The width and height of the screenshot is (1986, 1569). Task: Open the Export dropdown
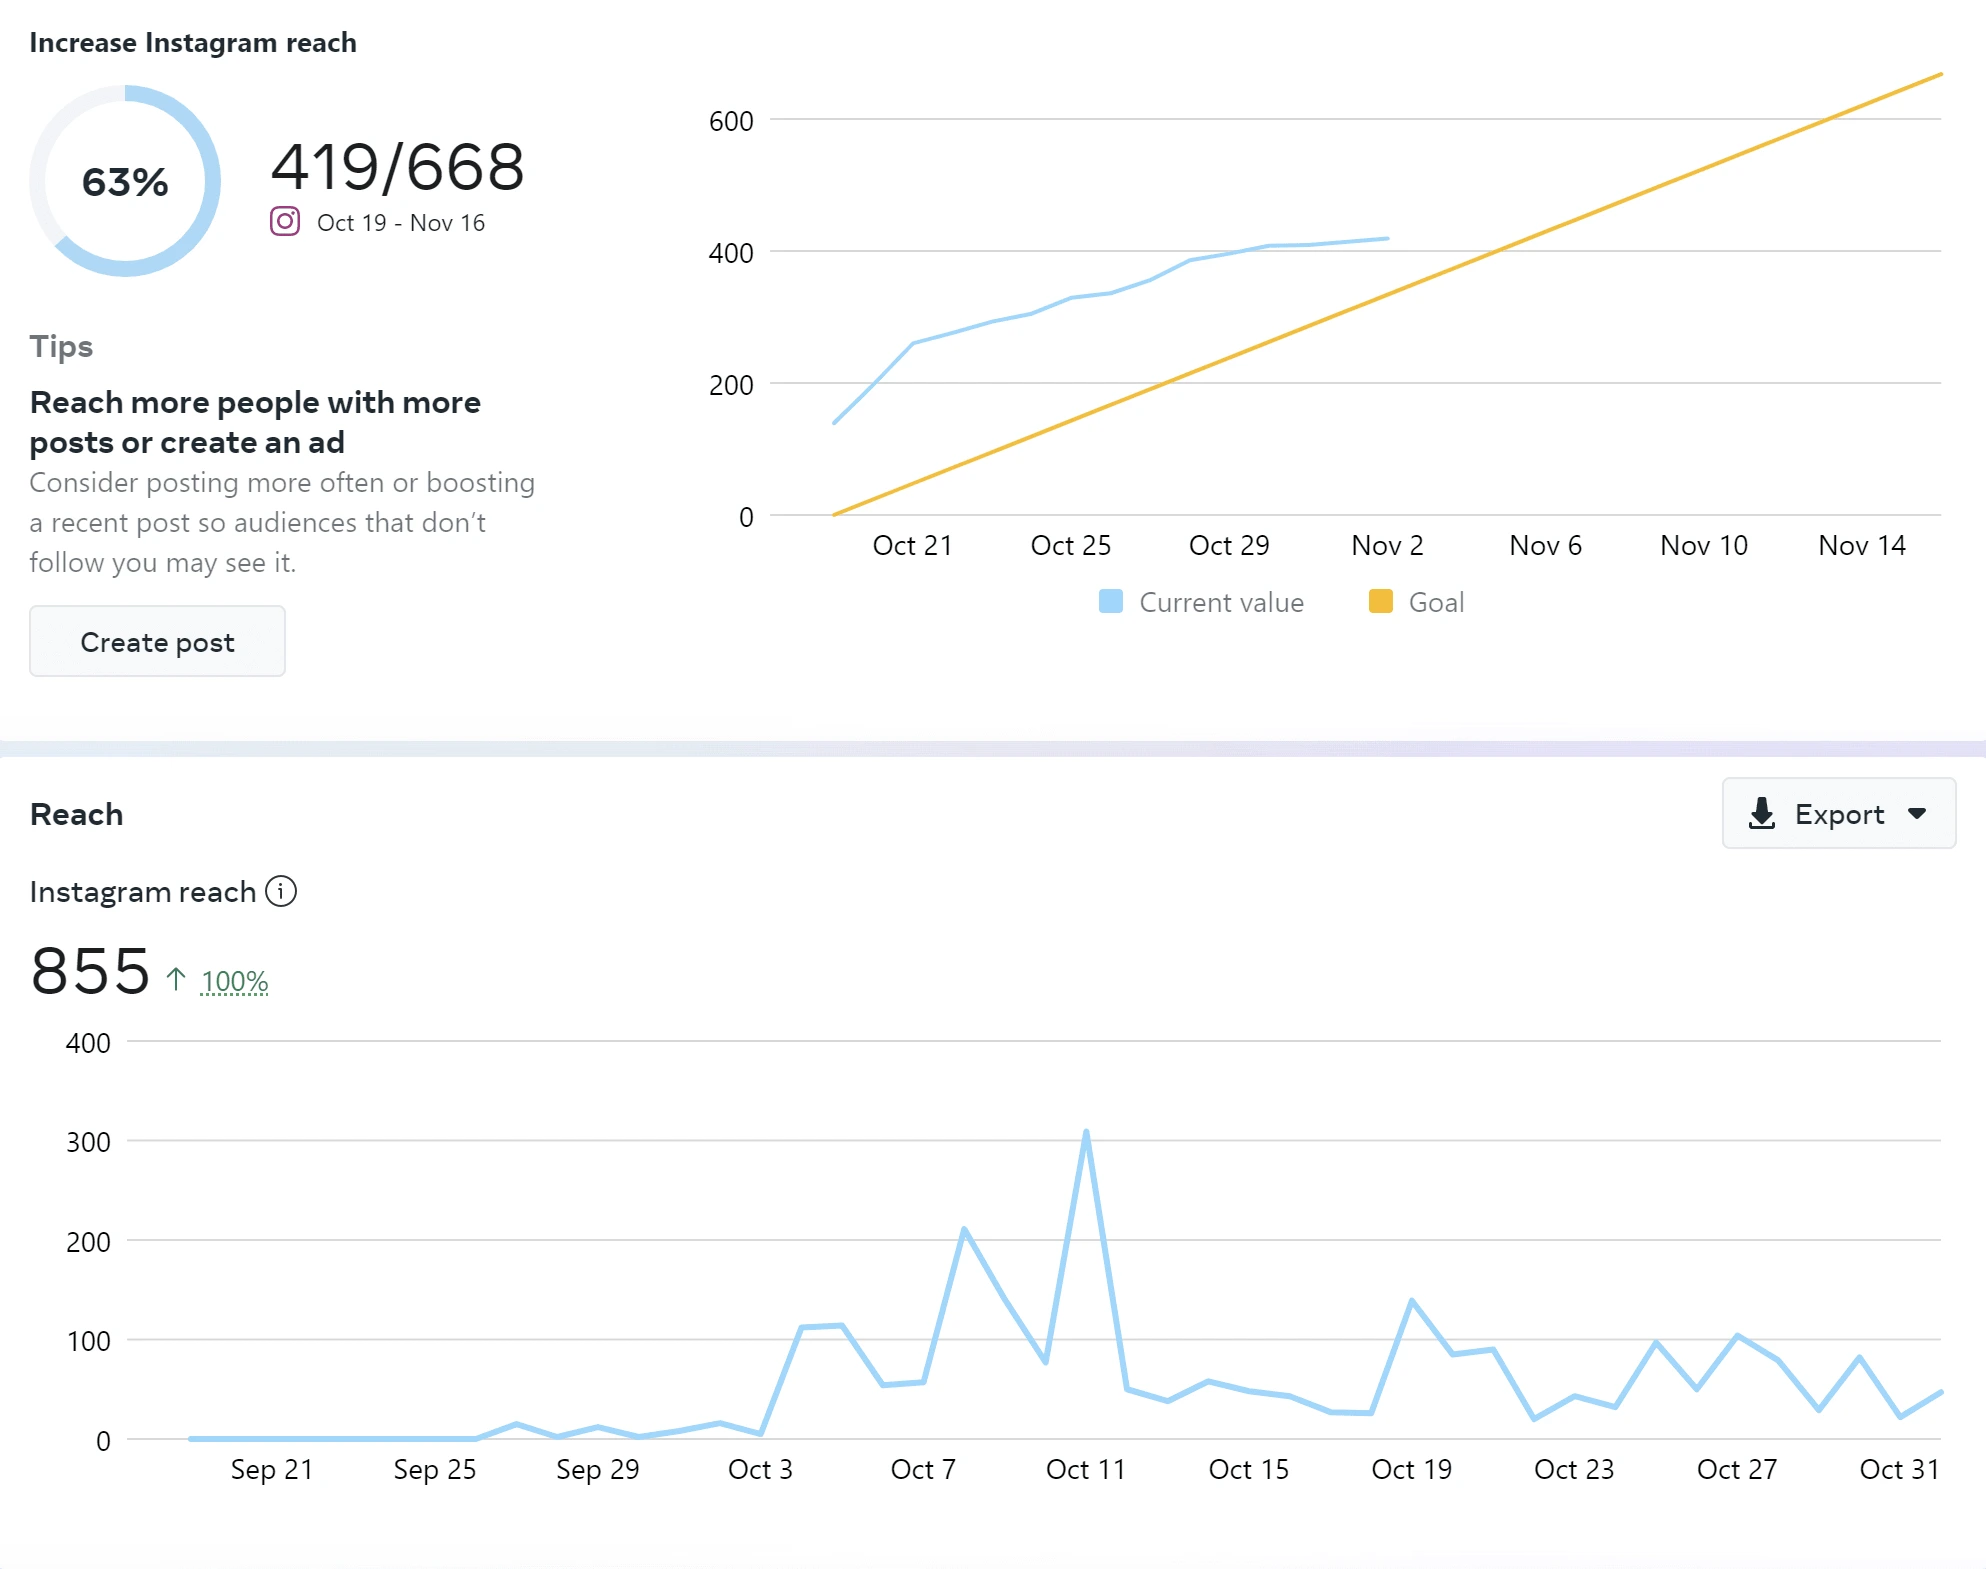(x=1838, y=813)
